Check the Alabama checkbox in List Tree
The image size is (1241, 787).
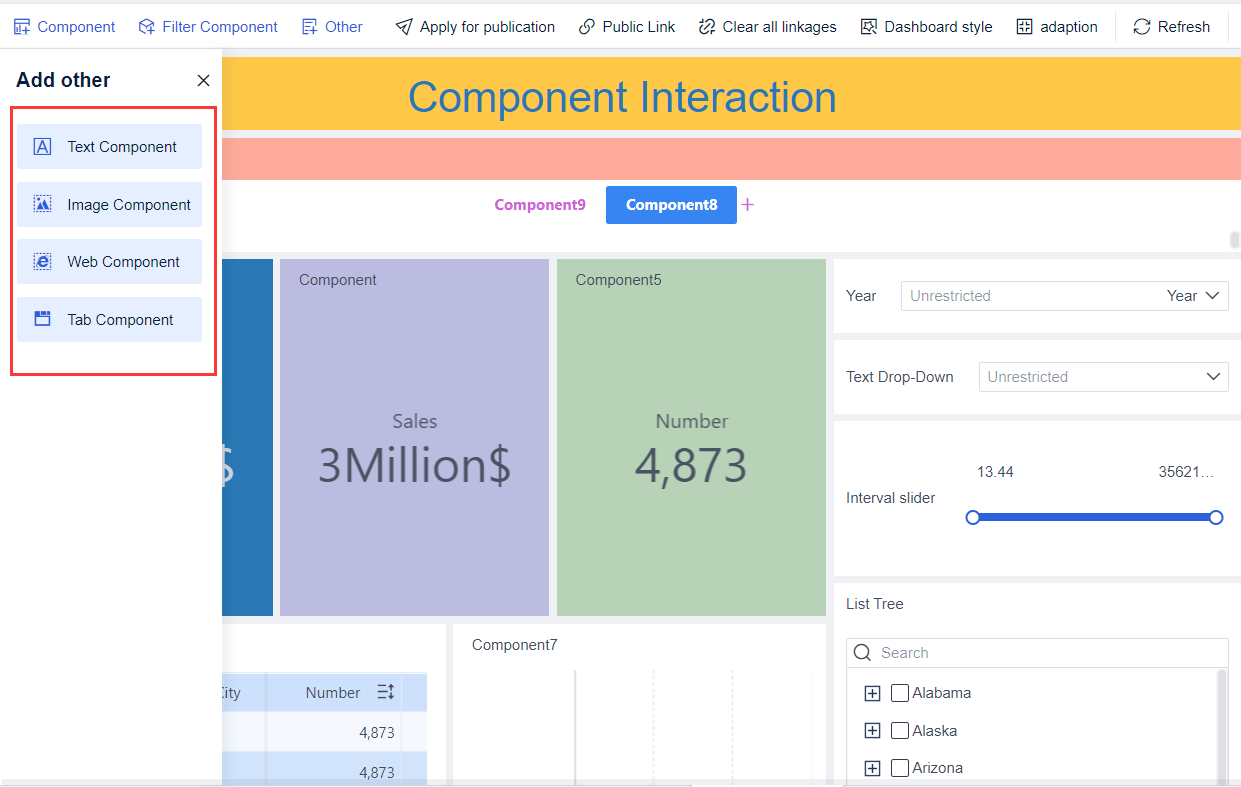tap(899, 692)
